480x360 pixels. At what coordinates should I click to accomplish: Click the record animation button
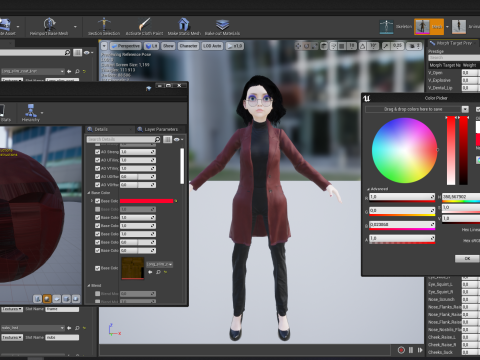[401, 350]
